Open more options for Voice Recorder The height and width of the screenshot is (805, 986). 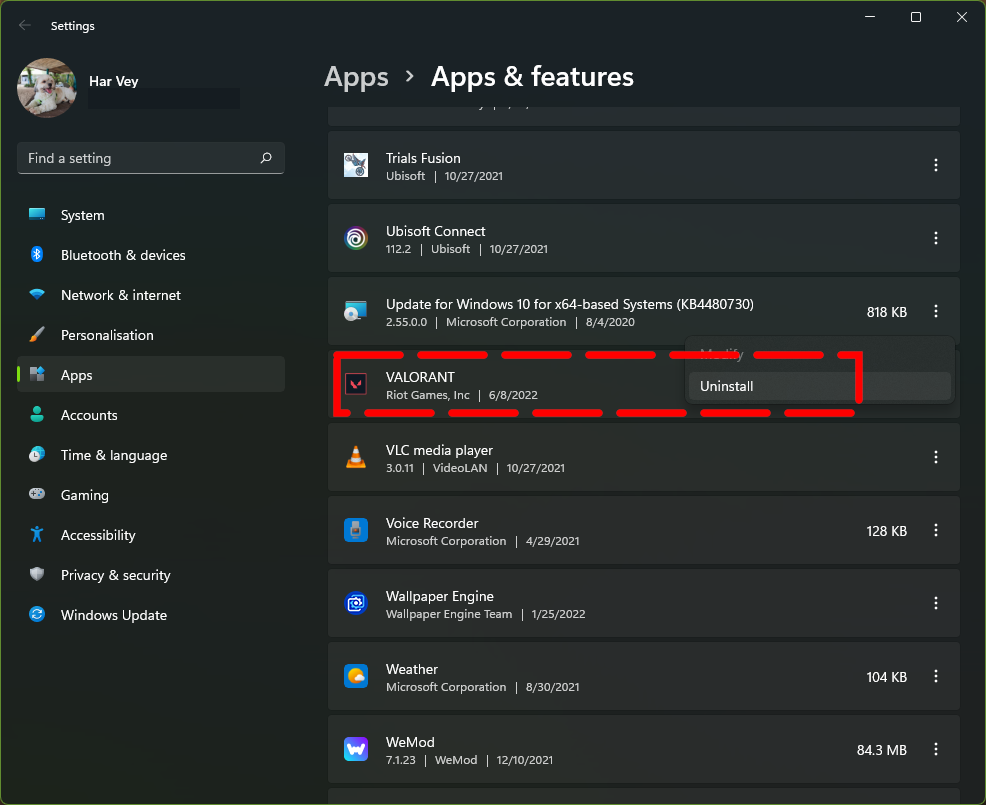click(x=936, y=530)
